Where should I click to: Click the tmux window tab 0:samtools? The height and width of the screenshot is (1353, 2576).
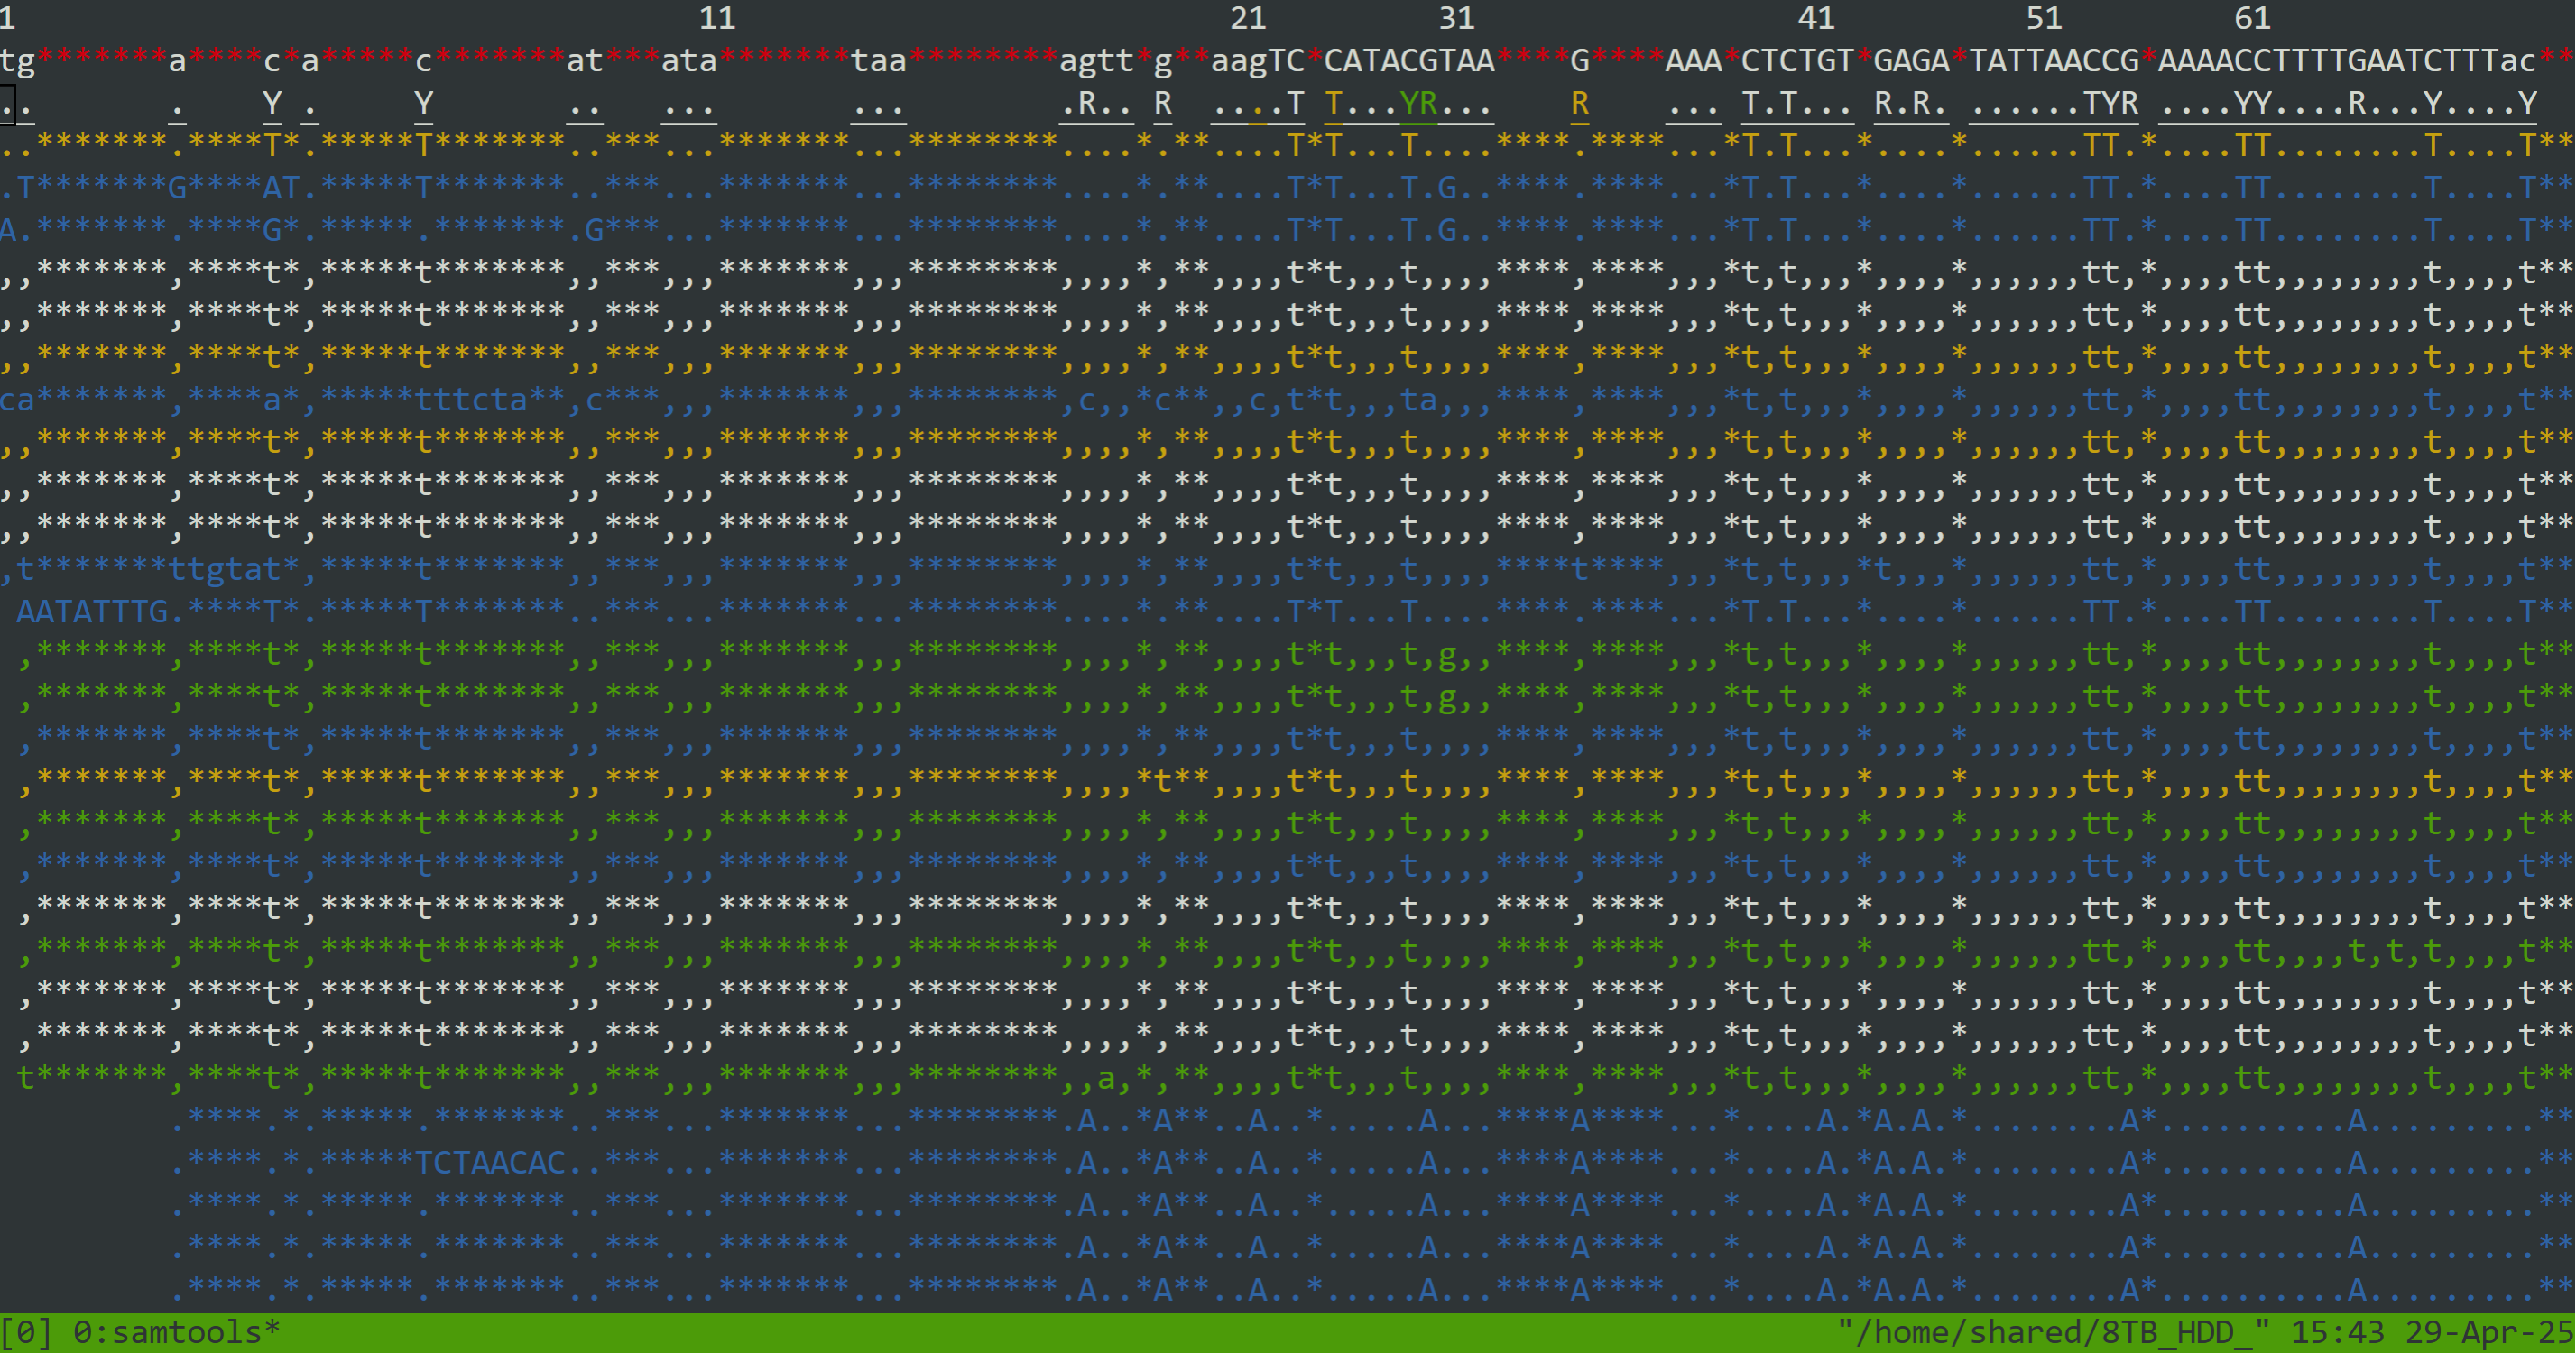[x=176, y=1332]
